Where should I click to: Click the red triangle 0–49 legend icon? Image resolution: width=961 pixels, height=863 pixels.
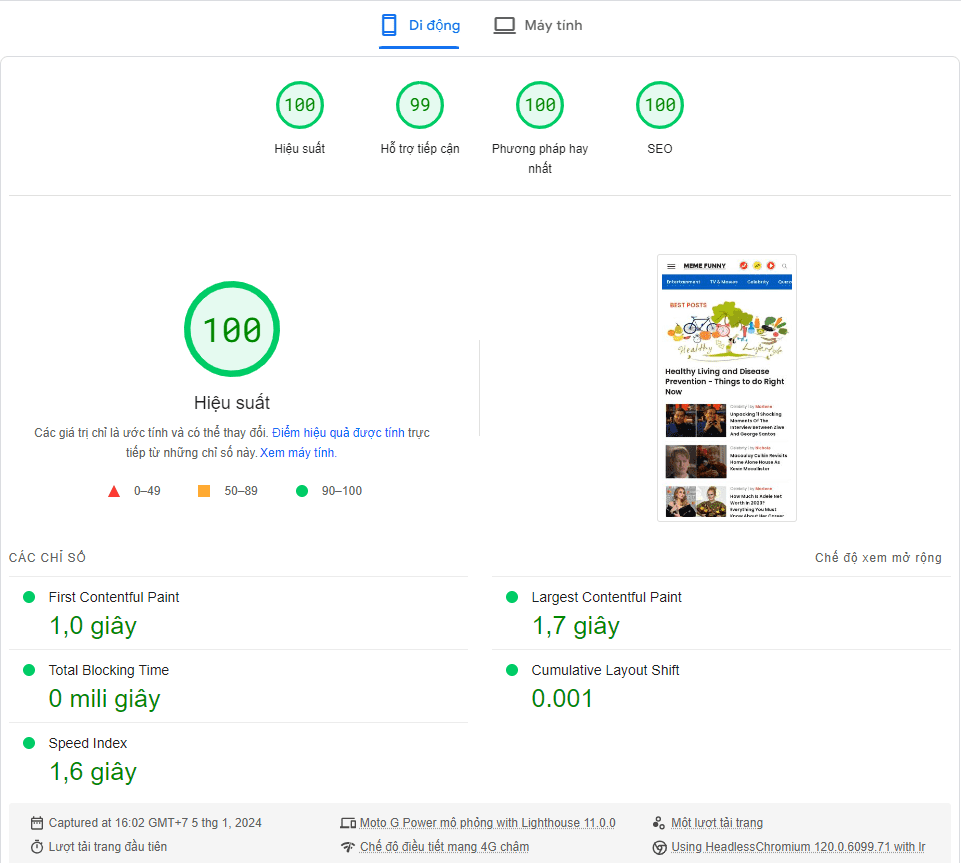tap(114, 491)
